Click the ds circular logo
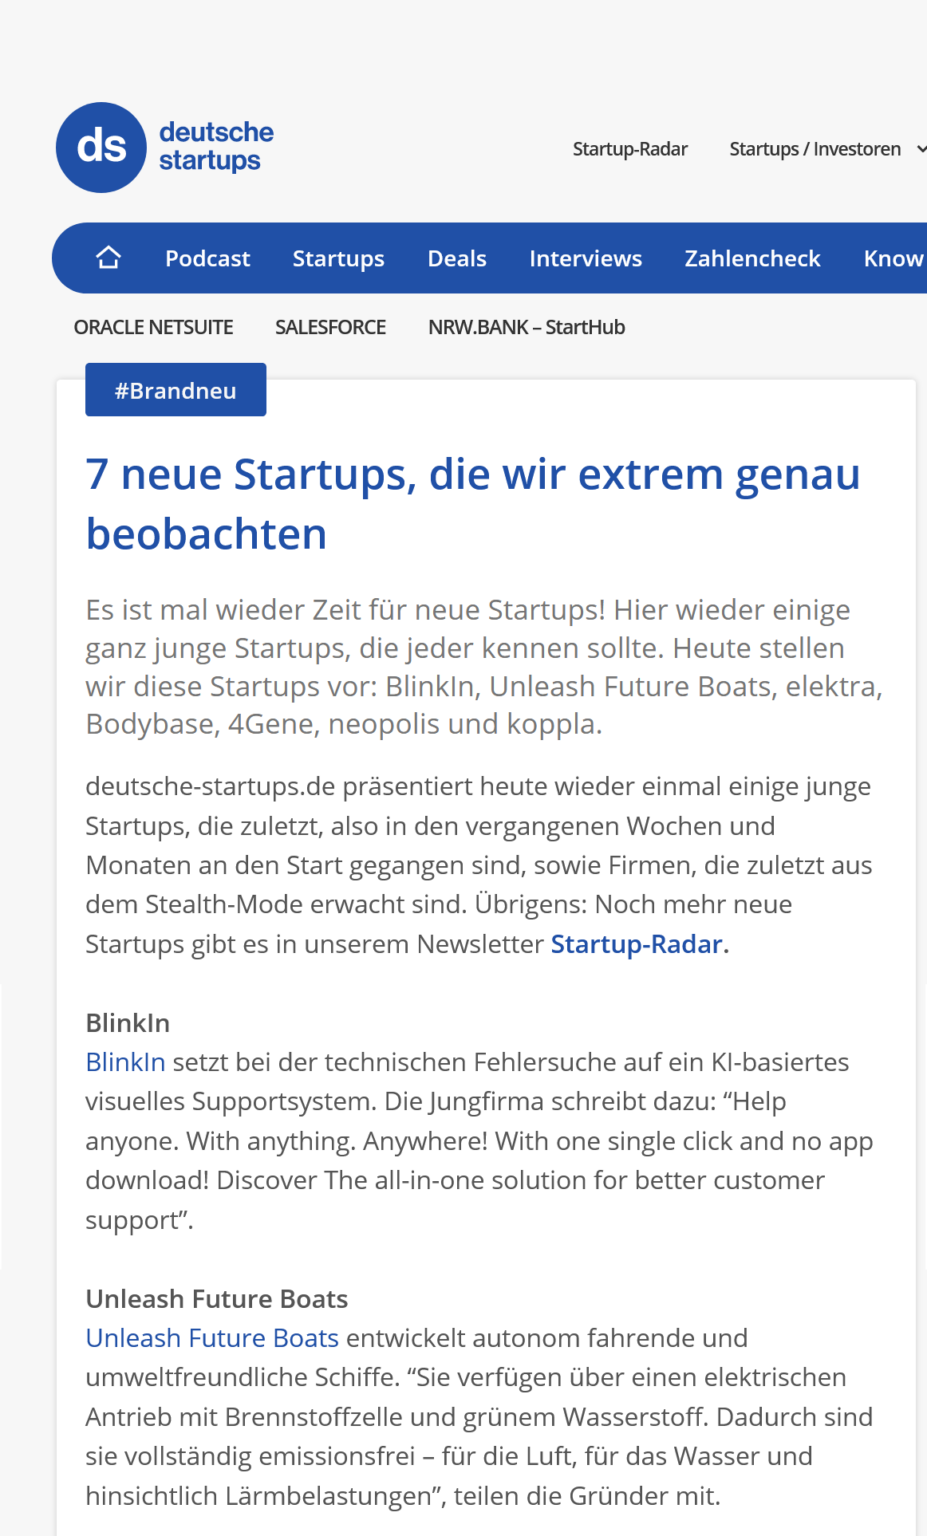The height and width of the screenshot is (1536, 927). [x=101, y=147]
